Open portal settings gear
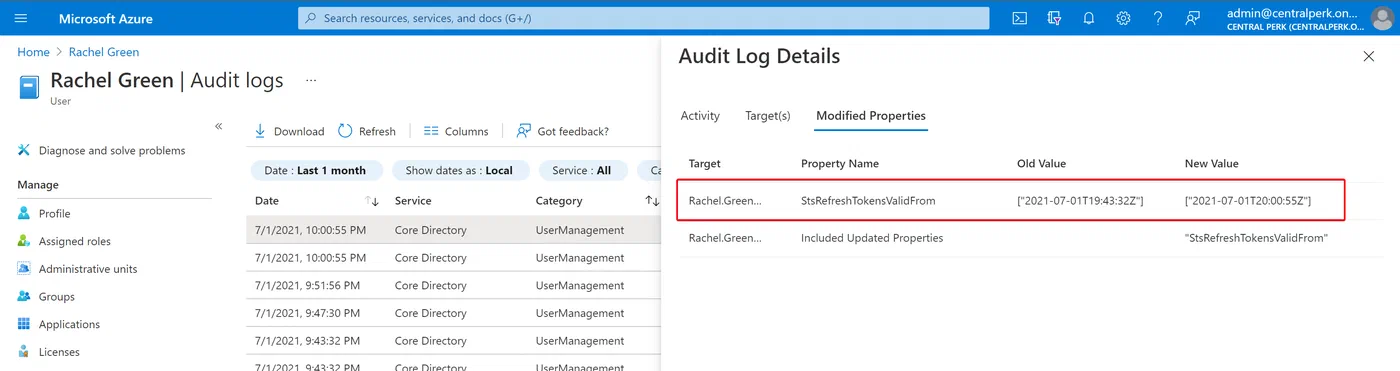The height and width of the screenshot is (371, 1400). click(x=1123, y=18)
